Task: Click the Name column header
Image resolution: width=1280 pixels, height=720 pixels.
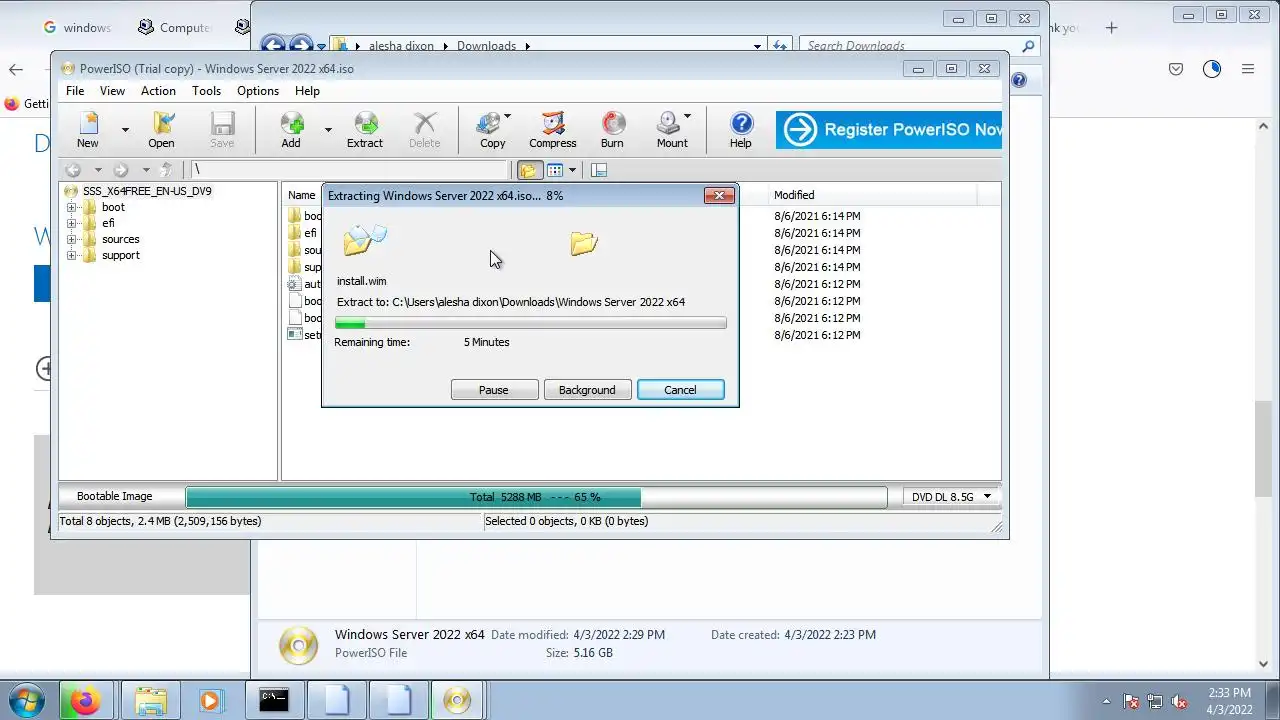Action: [302, 195]
